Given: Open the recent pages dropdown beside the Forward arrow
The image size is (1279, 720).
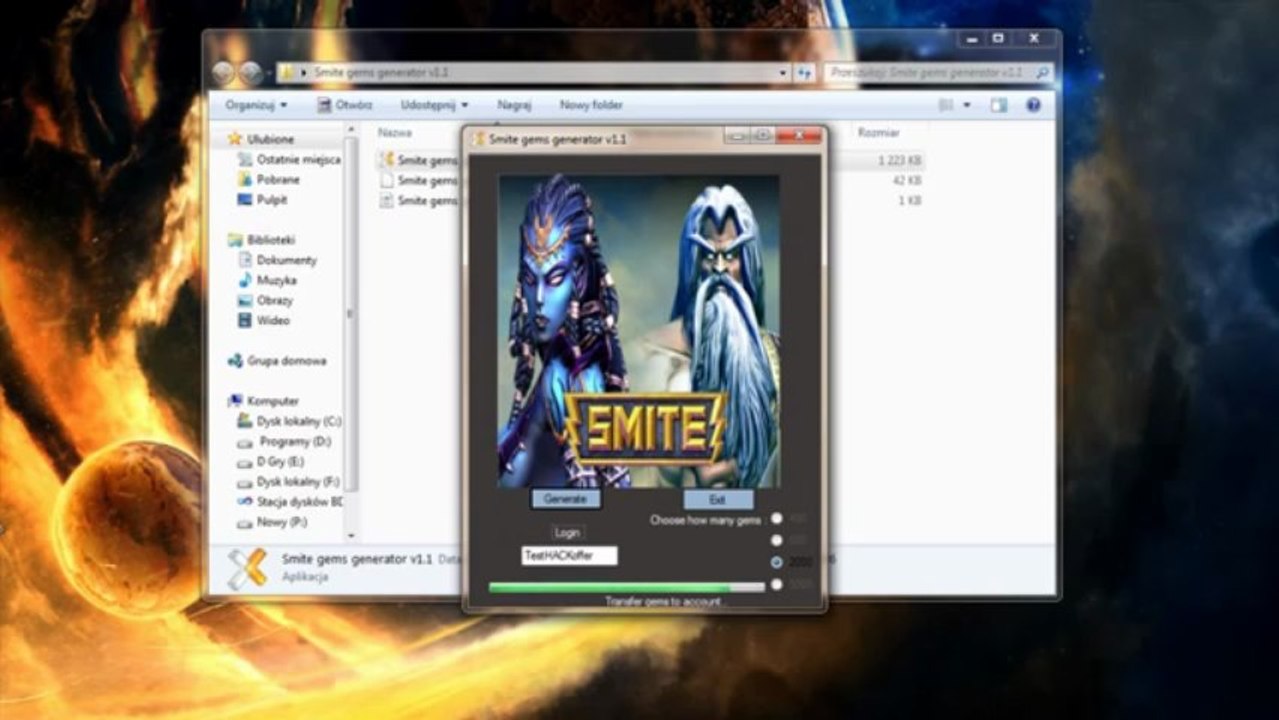Looking at the screenshot, I should tap(267, 74).
